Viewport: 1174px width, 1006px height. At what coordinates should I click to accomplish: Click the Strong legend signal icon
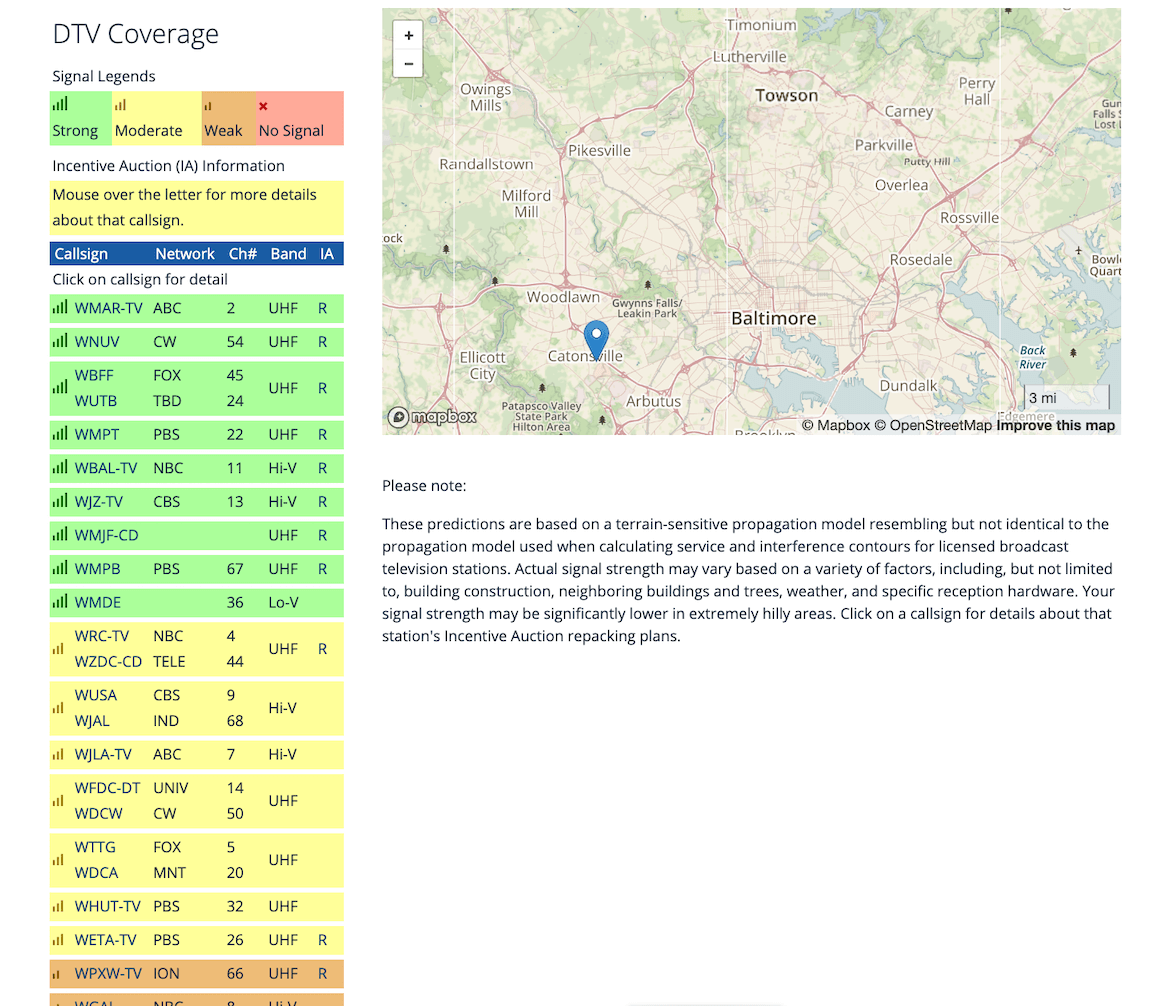pyautogui.click(x=60, y=104)
